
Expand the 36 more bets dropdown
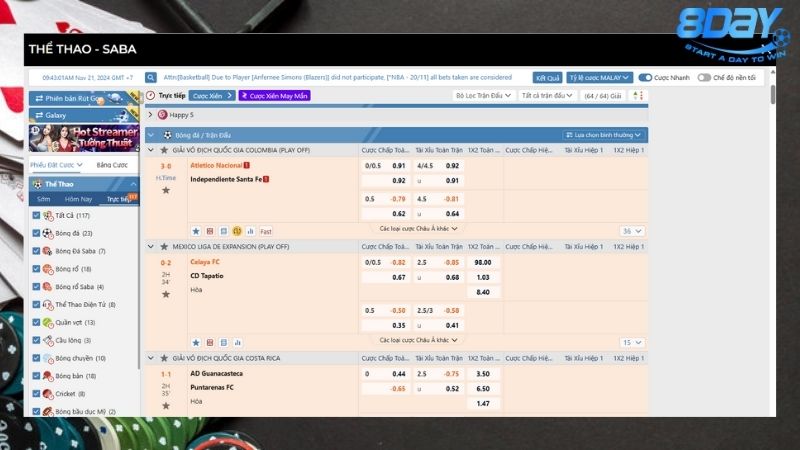tap(632, 231)
